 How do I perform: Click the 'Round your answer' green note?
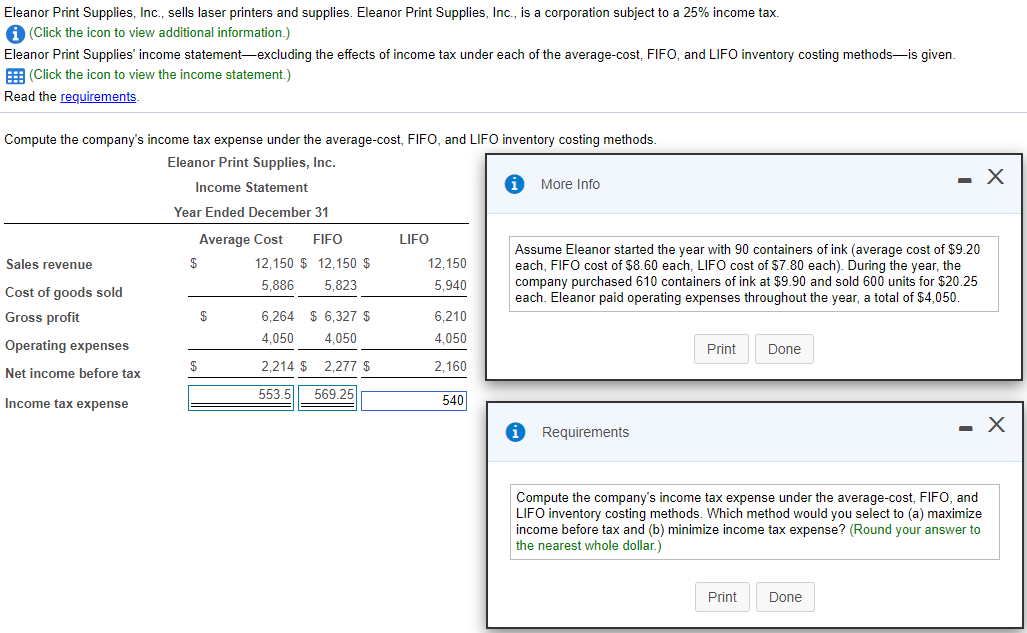tap(748, 537)
